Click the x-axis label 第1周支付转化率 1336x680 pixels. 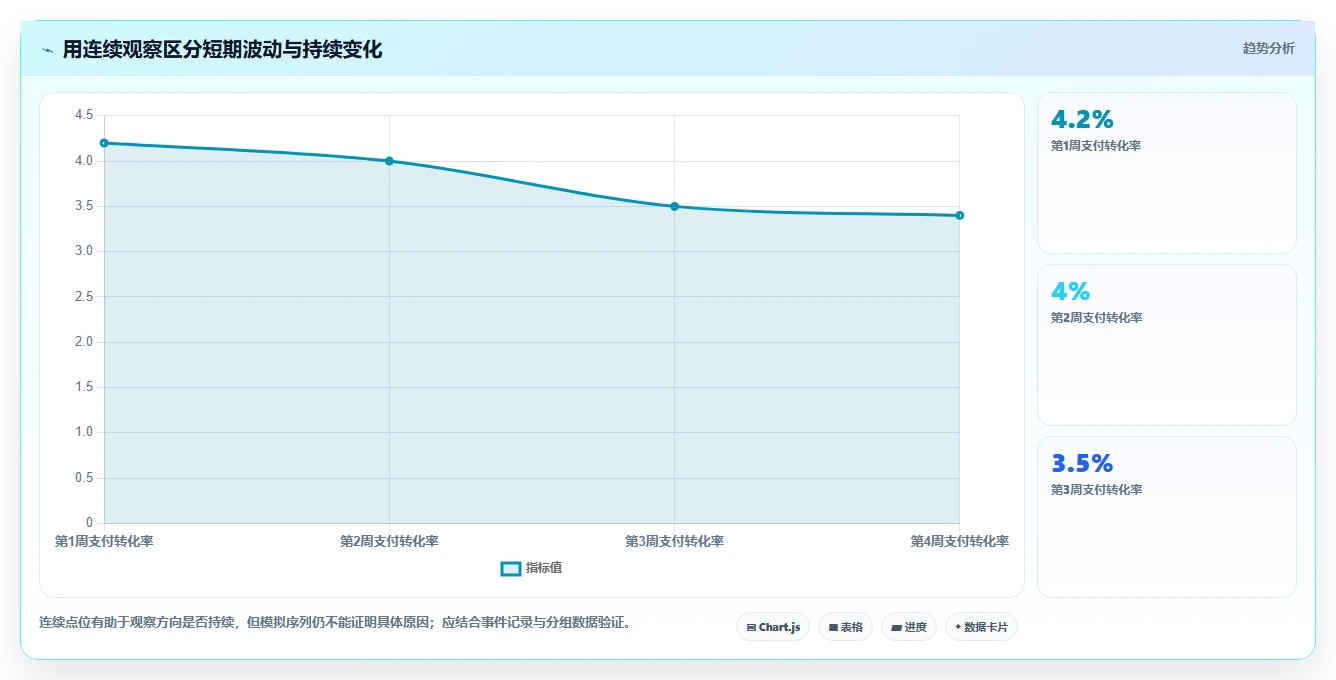click(x=104, y=541)
